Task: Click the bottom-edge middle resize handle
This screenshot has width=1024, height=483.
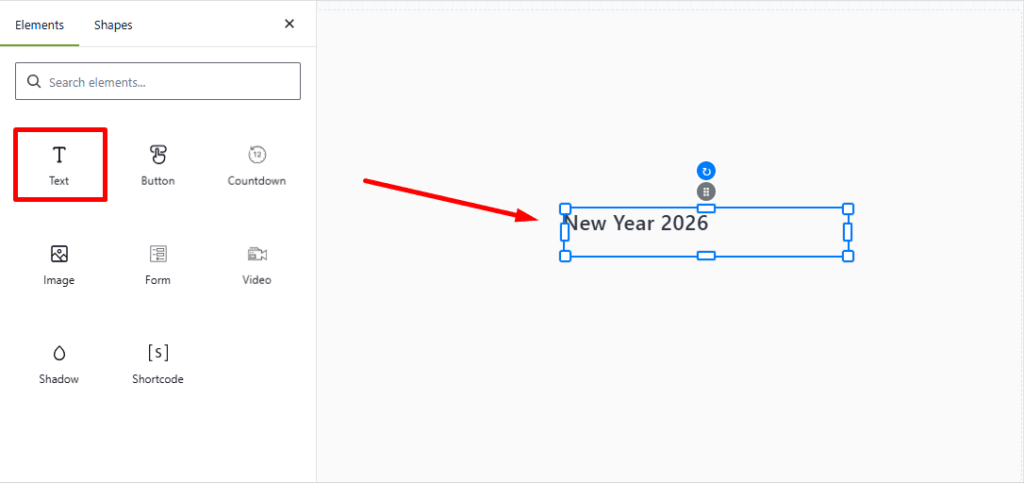Action: coord(706,256)
